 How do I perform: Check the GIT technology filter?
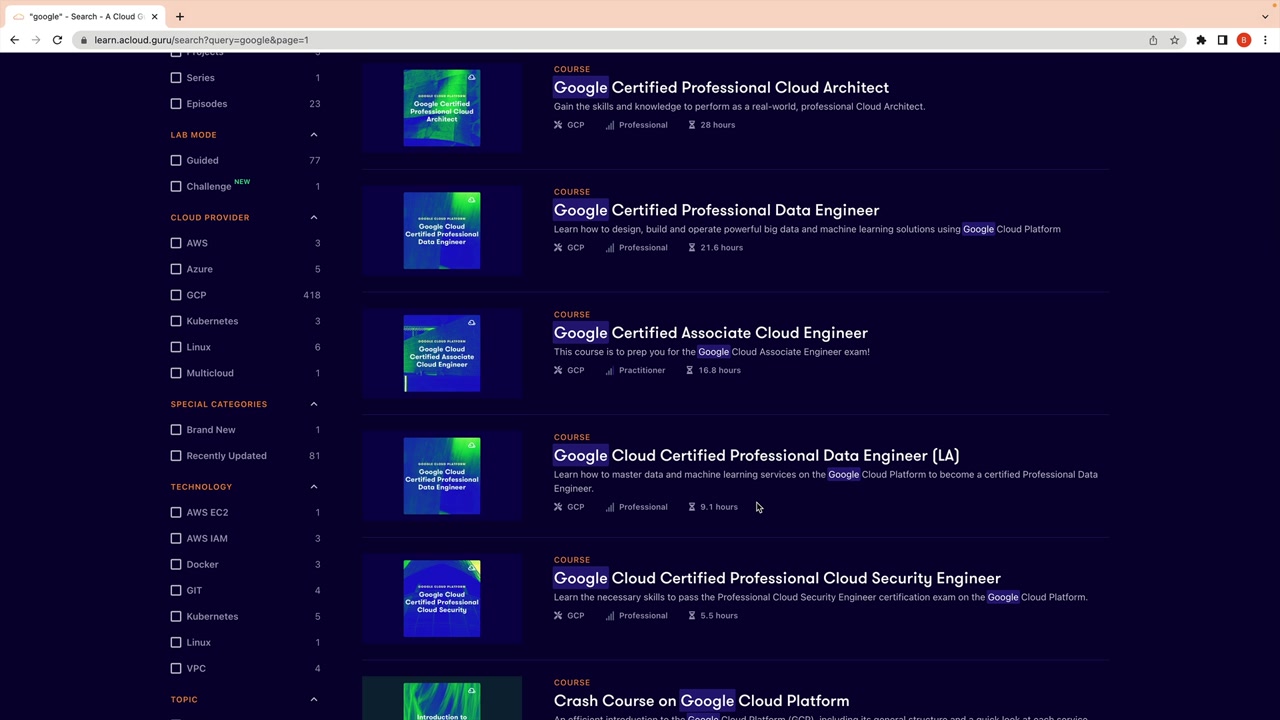[x=176, y=590]
